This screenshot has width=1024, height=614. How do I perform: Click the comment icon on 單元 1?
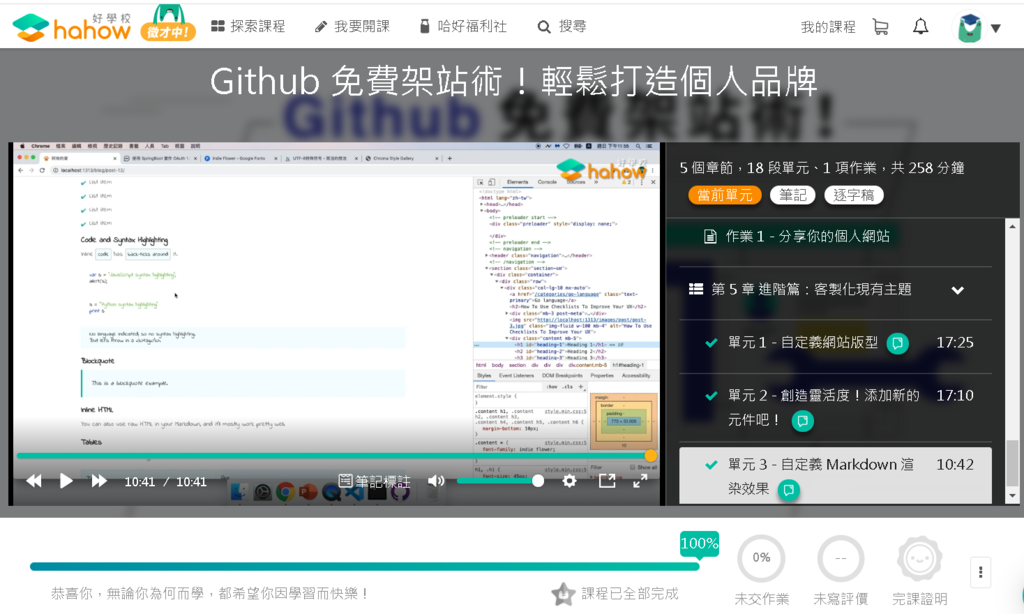(x=897, y=343)
